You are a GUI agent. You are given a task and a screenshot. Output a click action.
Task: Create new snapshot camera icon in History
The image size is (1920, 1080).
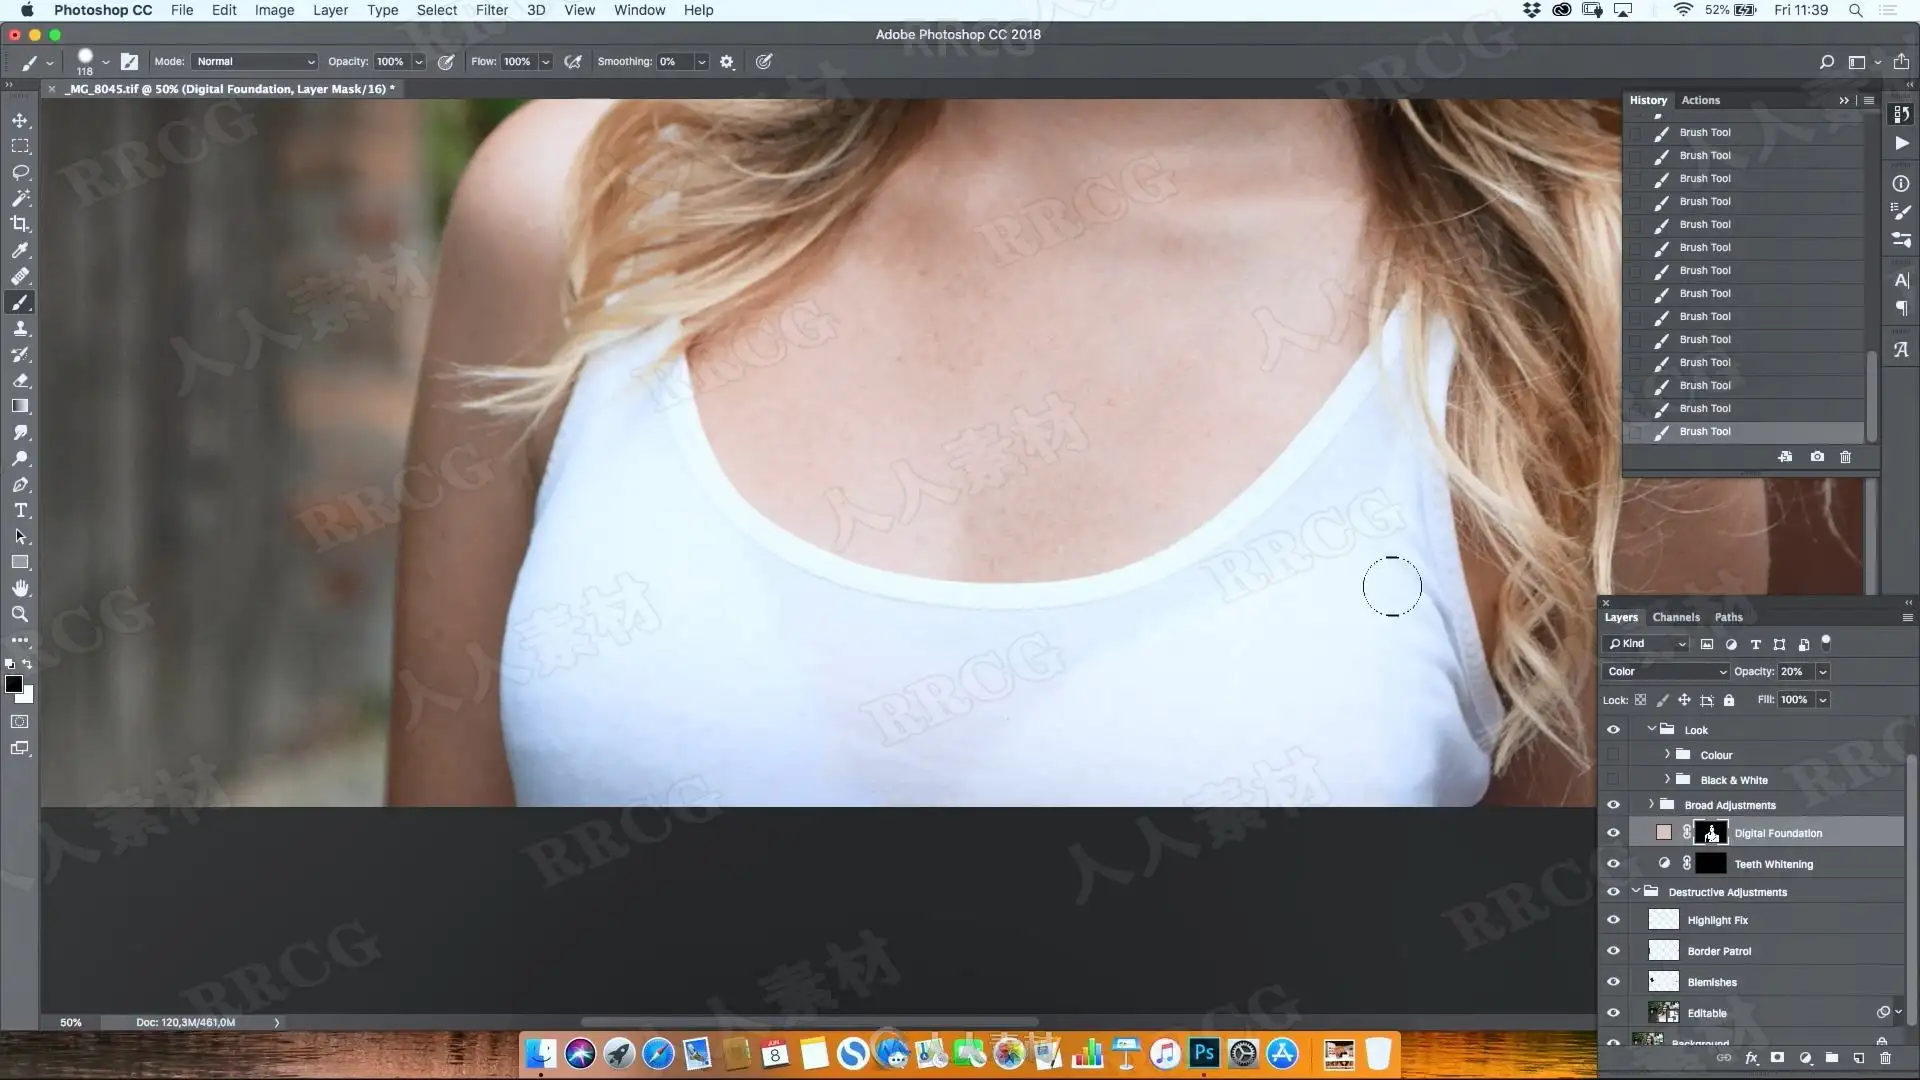[x=1817, y=457]
